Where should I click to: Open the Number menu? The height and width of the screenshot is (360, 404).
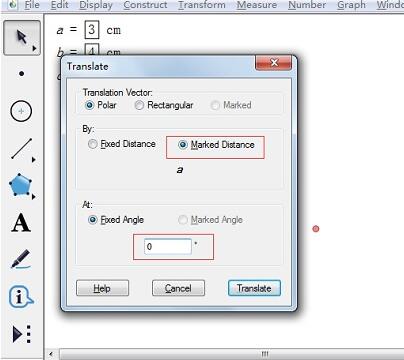click(x=307, y=5)
